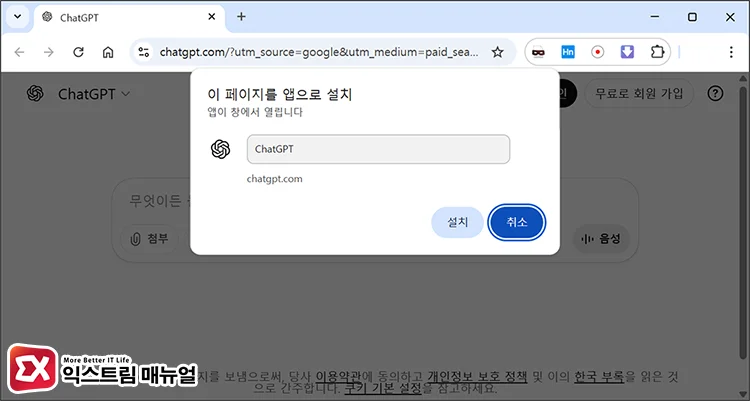The height and width of the screenshot is (401, 750).
Task: Expand the ChatGPT model dropdown on the page
Action: coord(94,94)
